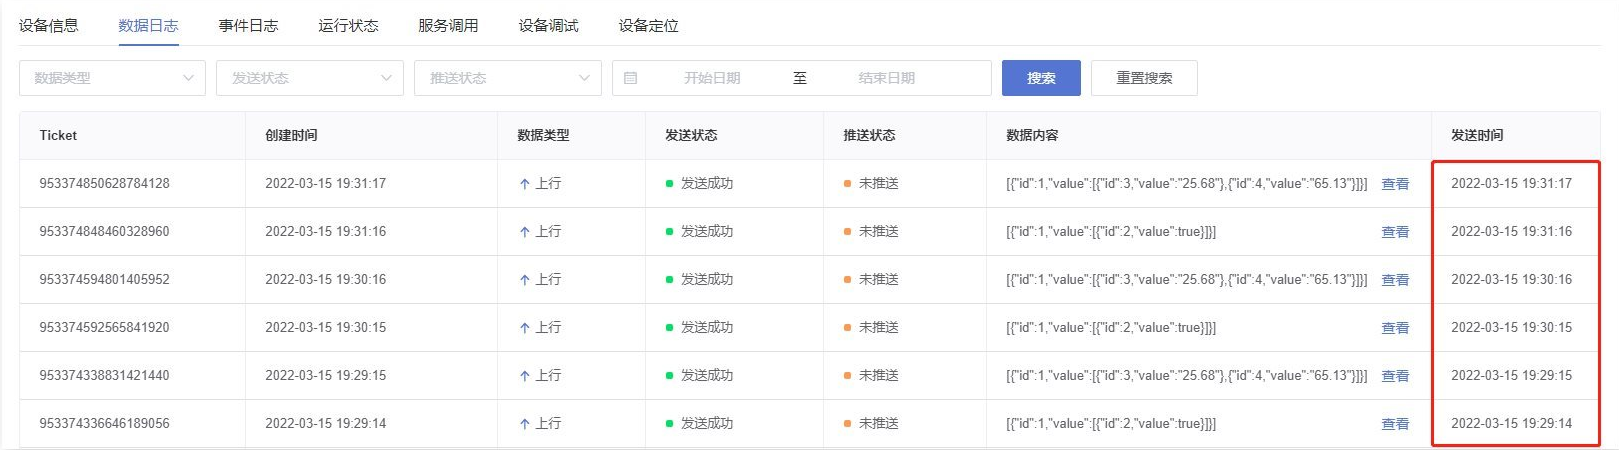Click the 结束日期 input field
The height and width of the screenshot is (450, 1619).
click(x=886, y=78)
